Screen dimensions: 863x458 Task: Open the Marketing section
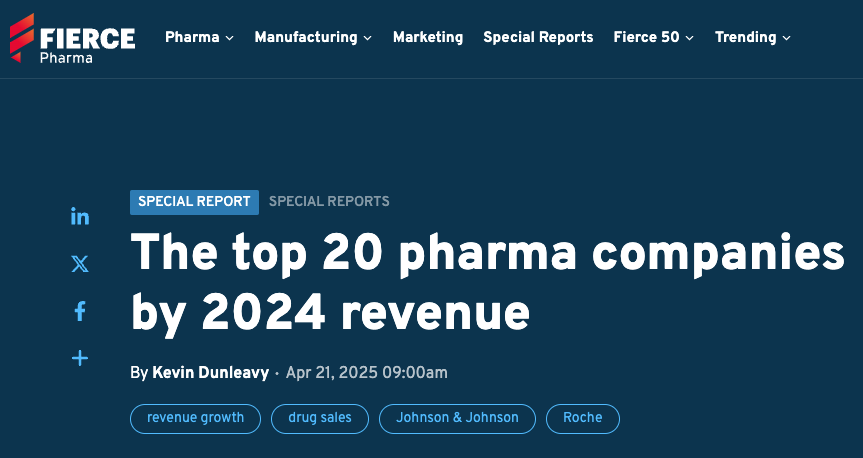point(428,37)
